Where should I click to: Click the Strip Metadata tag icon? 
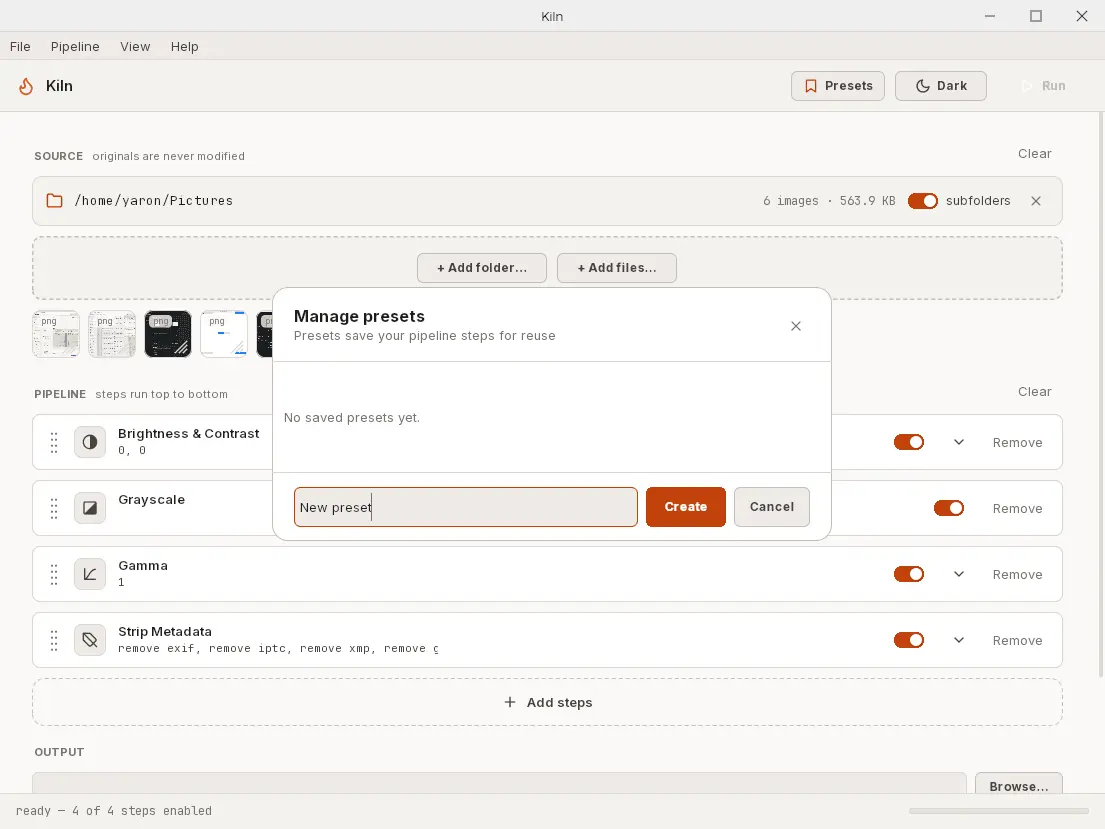point(89,640)
